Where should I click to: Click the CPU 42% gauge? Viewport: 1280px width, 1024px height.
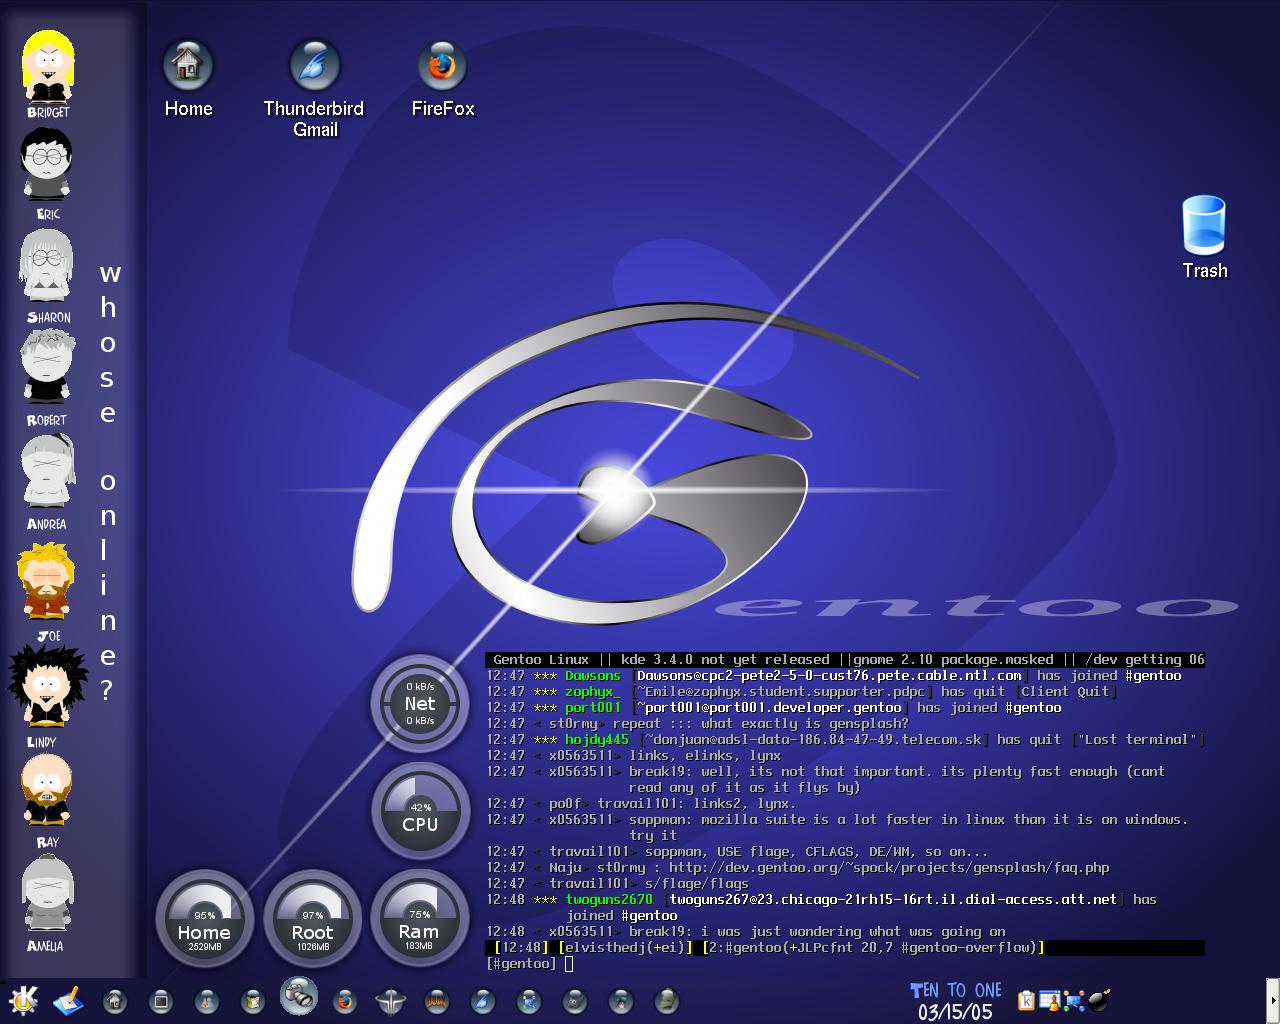tap(420, 812)
